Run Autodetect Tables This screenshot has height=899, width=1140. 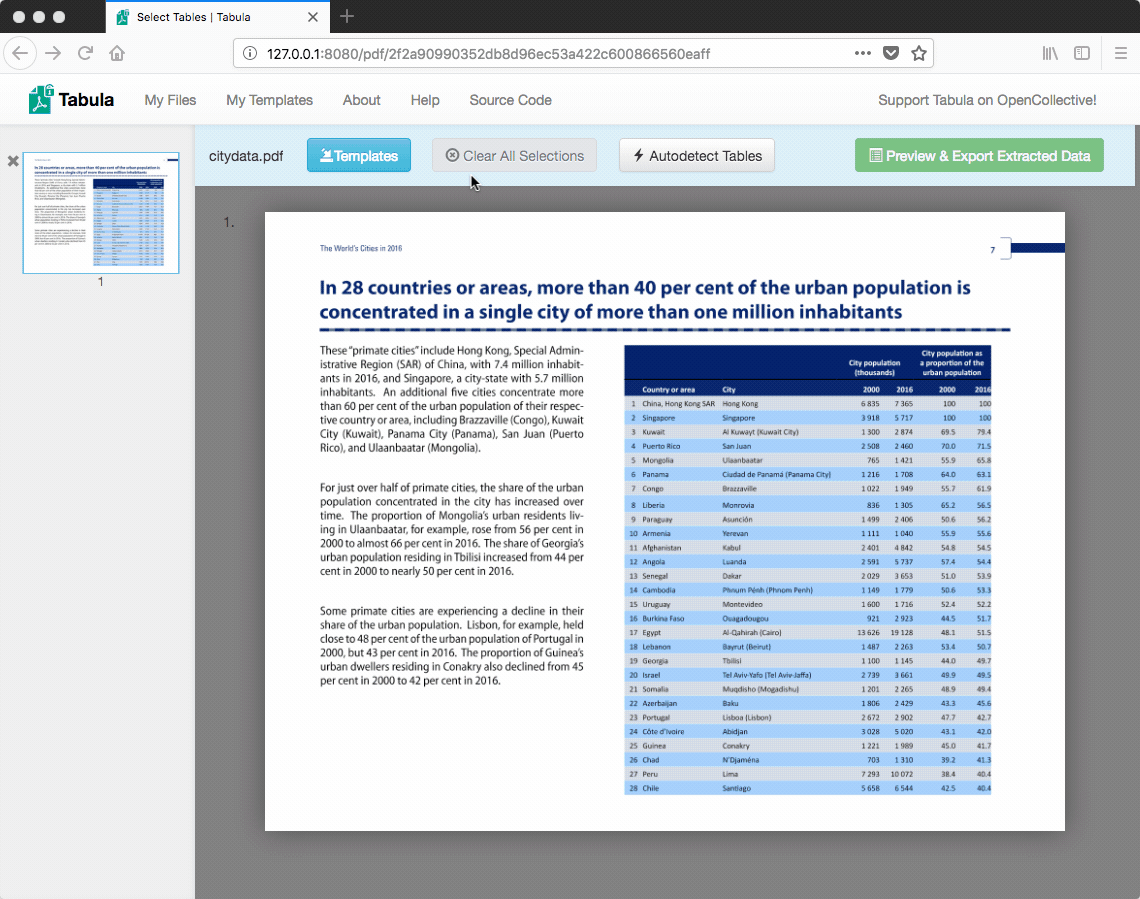(697, 156)
